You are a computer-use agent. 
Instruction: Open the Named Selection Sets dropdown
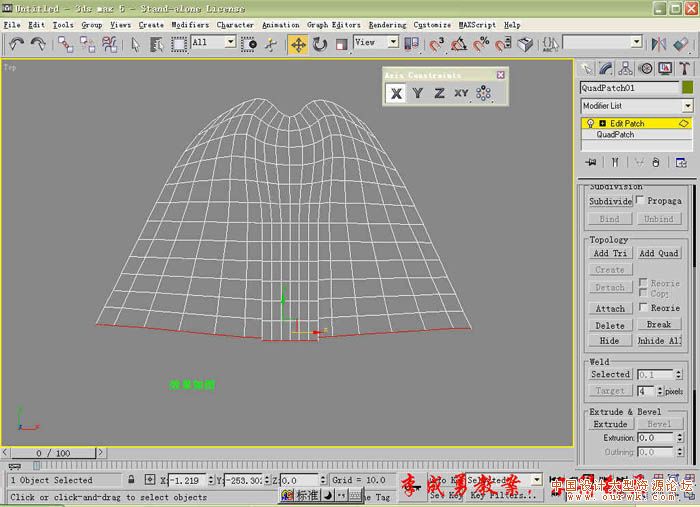(637, 42)
